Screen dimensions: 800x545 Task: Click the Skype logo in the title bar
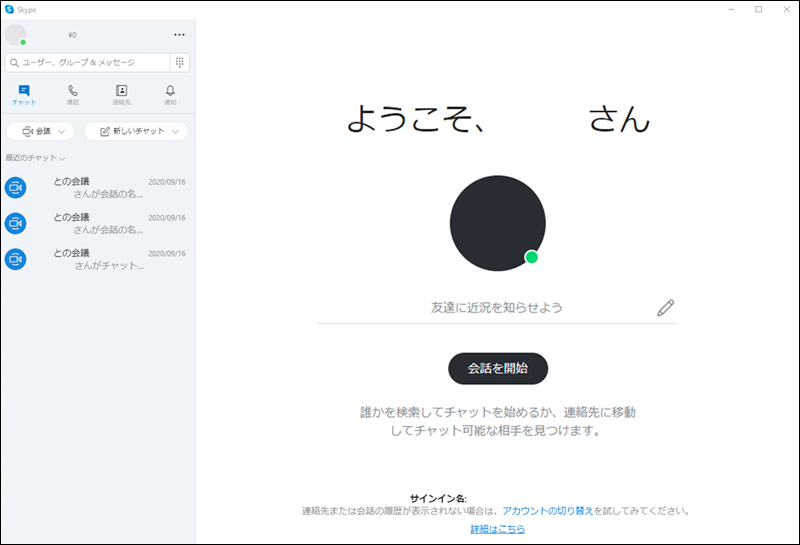pyautogui.click(x=9, y=9)
